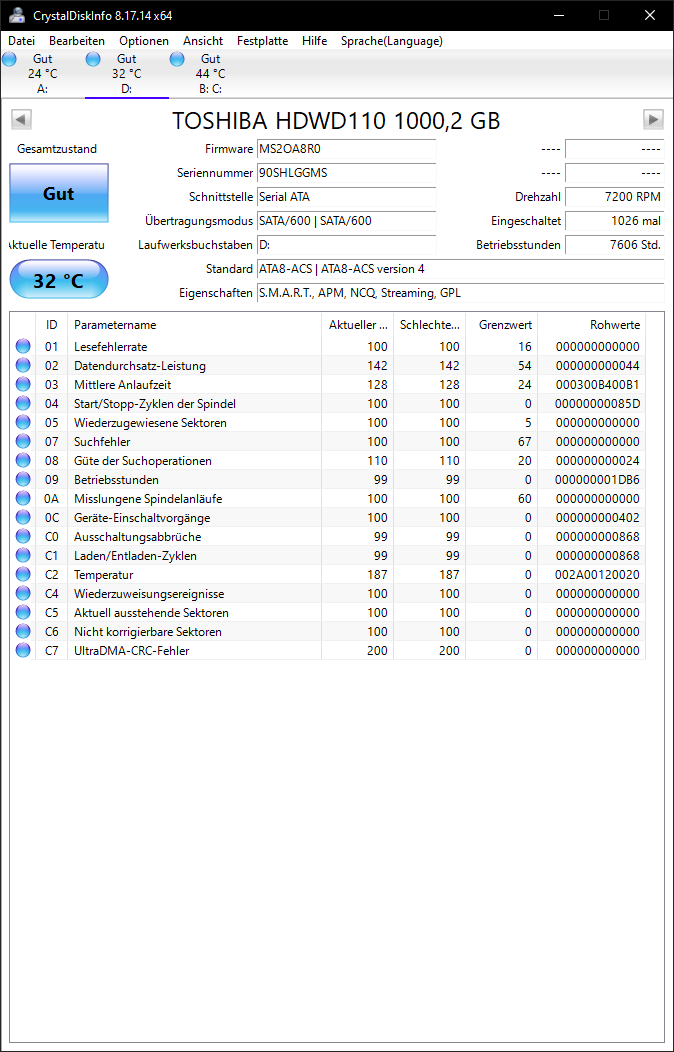Click the status orb for Suchfehler
The height and width of the screenshot is (1052, 674).
23,441
